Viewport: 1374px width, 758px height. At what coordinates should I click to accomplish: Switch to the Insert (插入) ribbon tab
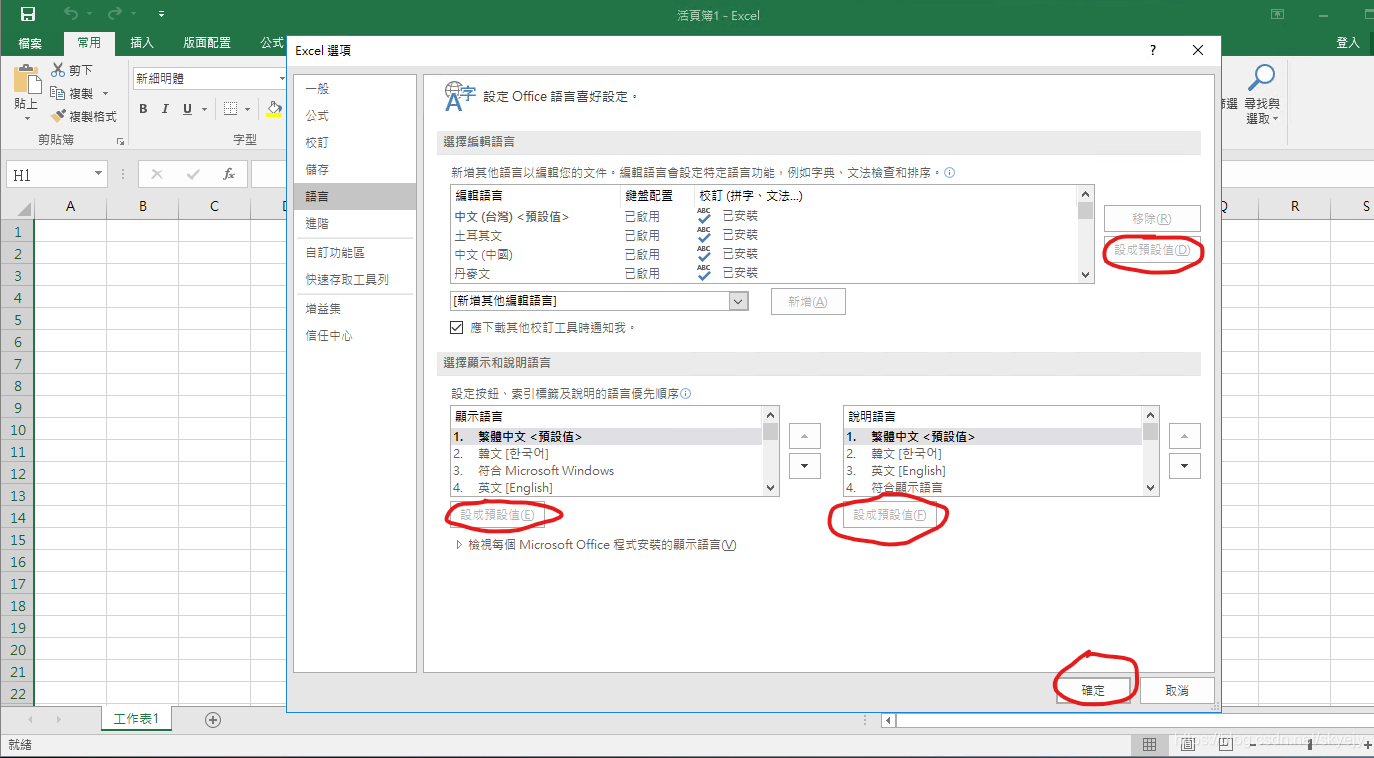click(x=142, y=43)
